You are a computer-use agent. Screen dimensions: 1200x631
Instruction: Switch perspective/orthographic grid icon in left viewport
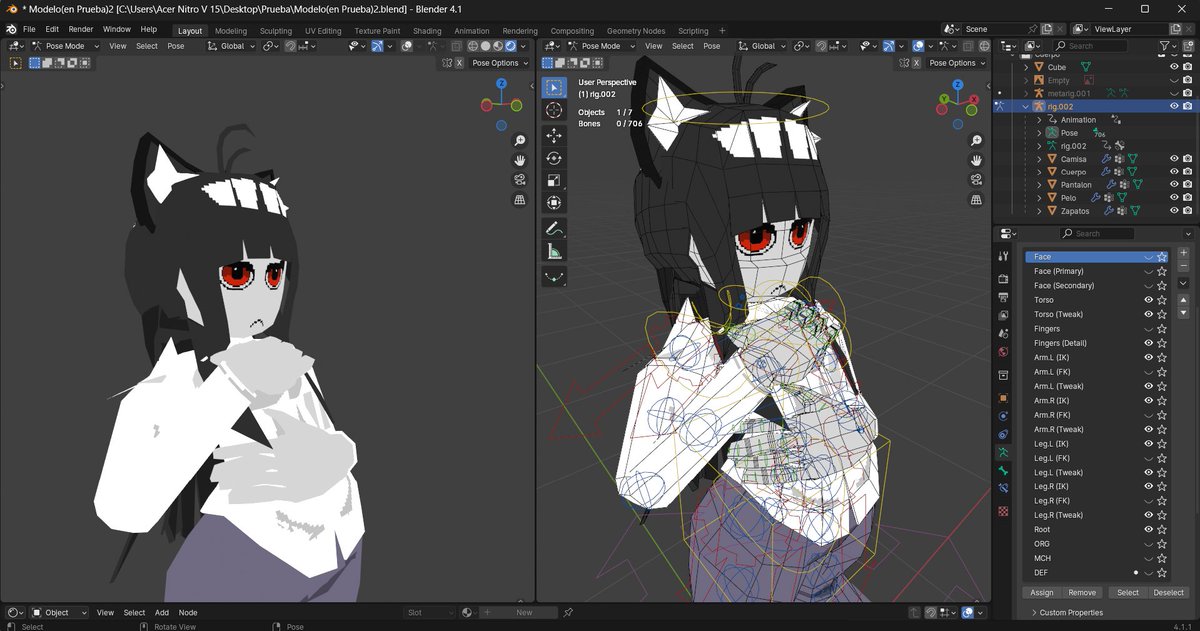coord(520,200)
